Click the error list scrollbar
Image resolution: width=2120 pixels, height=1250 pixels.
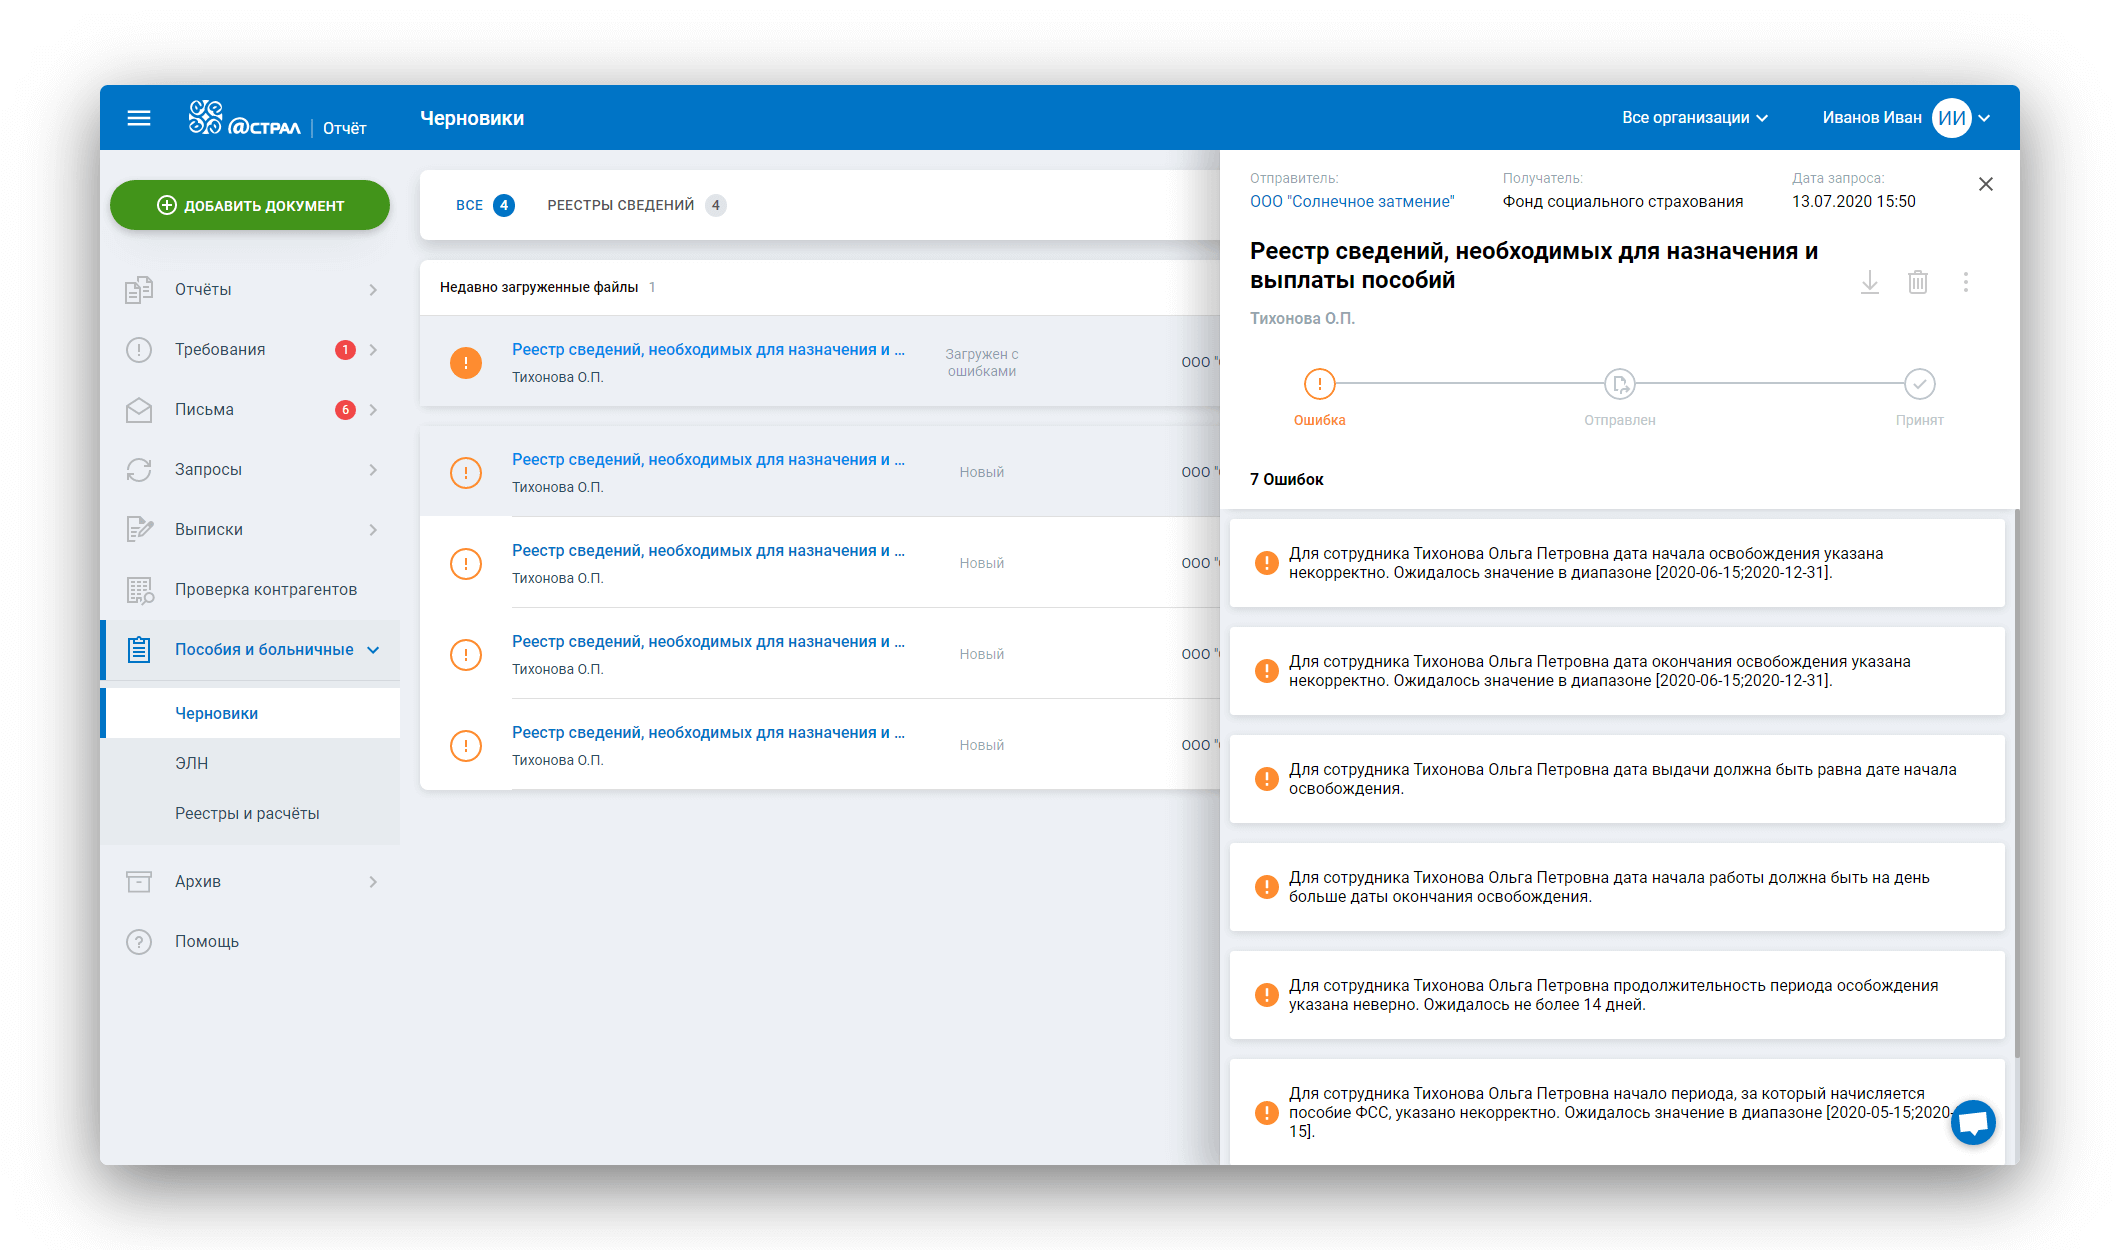coord(2016,784)
